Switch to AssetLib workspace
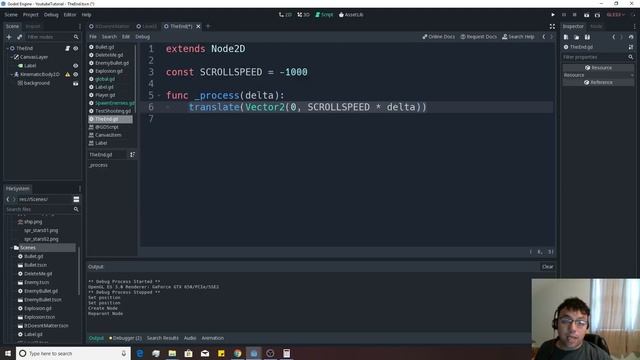 pos(351,15)
